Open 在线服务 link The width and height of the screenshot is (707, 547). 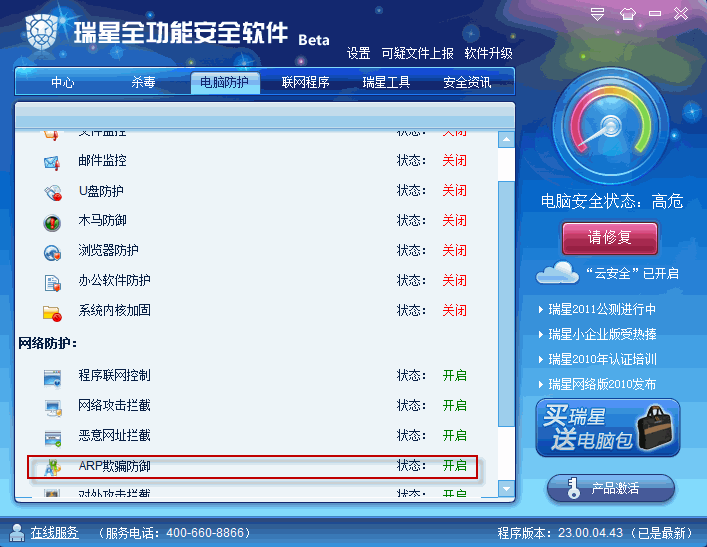pyautogui.click(x=54, y=533)
